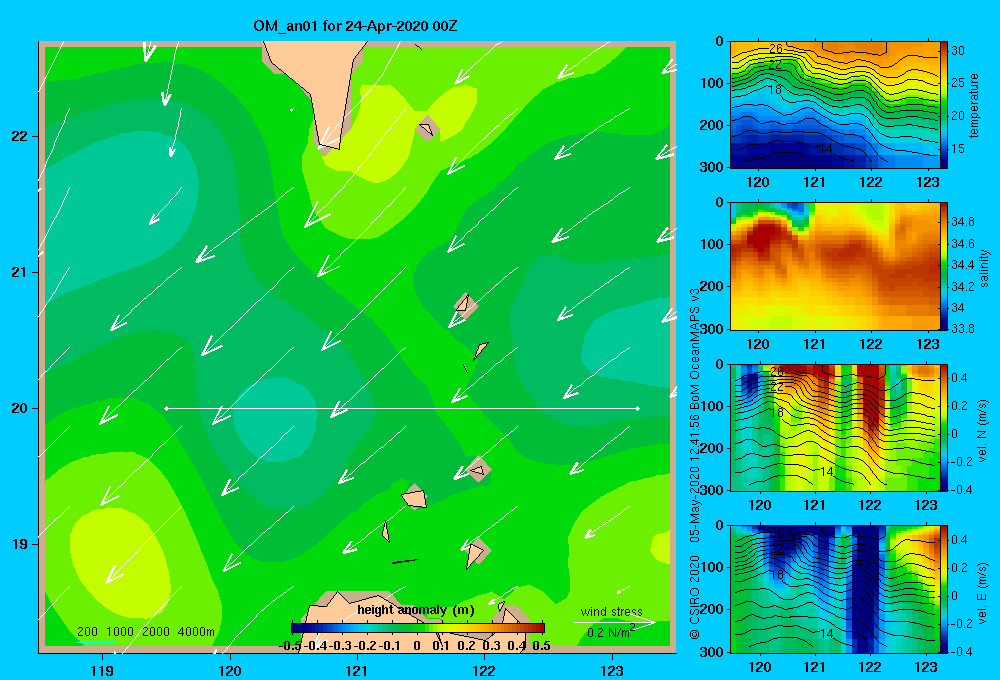The width and height of the screenshot is (1000, 680).
Task: Click the salinity section panel
Action: tap(835, 266)
